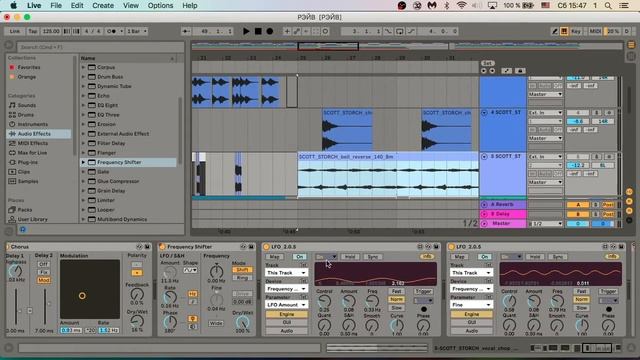Image resolution: width=640 pixels, height=360 pixels.
Task: Toggle Automation Arm in the transport bar
Action: (x=296, y=31)
